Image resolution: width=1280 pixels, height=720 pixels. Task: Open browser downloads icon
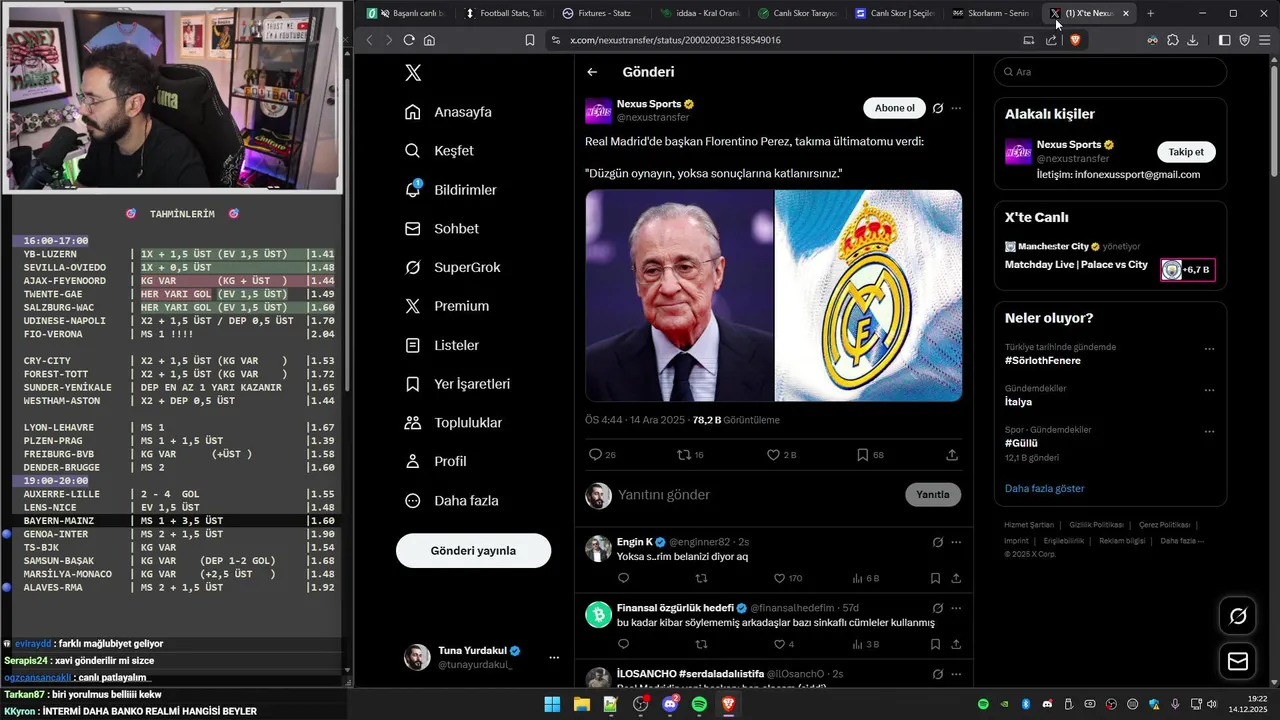click(1193, 40)
